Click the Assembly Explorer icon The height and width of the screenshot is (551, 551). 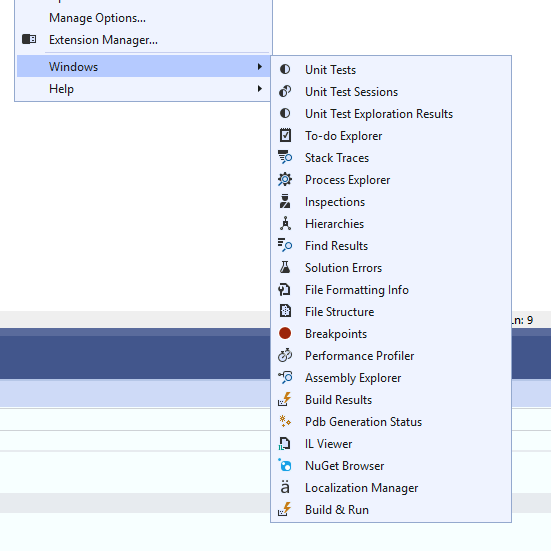pos(285,377)
